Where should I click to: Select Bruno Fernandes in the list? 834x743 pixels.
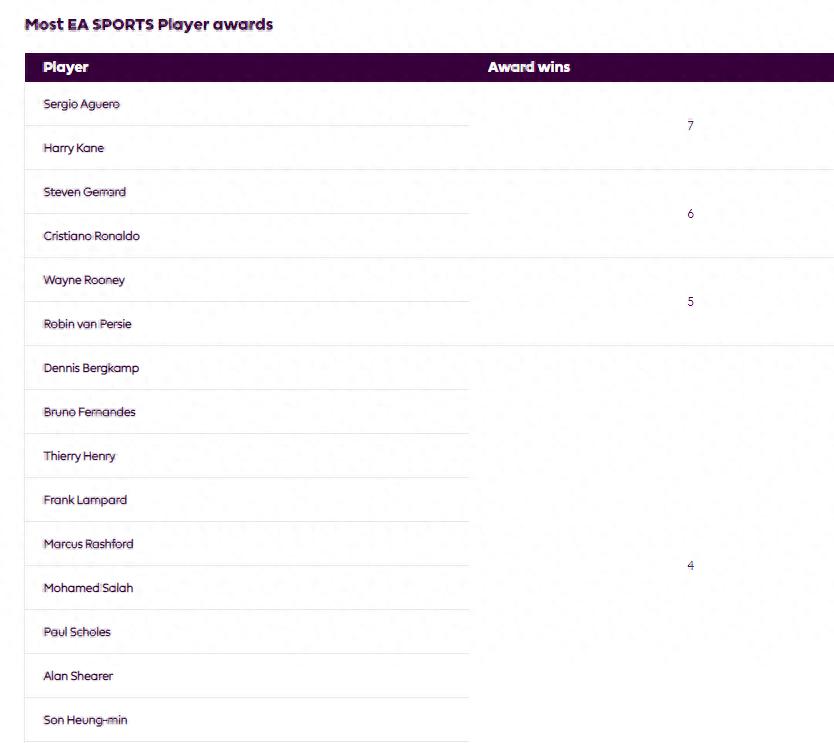(x=90, y=412)
